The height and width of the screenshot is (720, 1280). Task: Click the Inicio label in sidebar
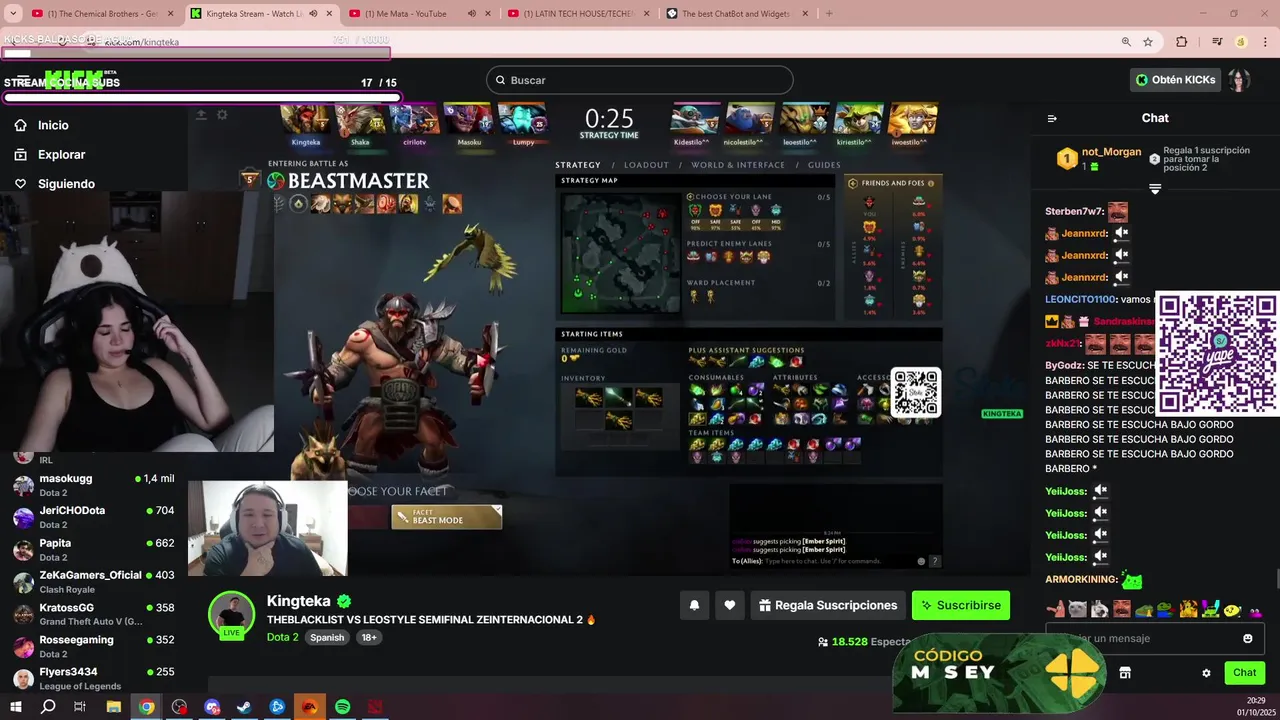pos(53,125)
